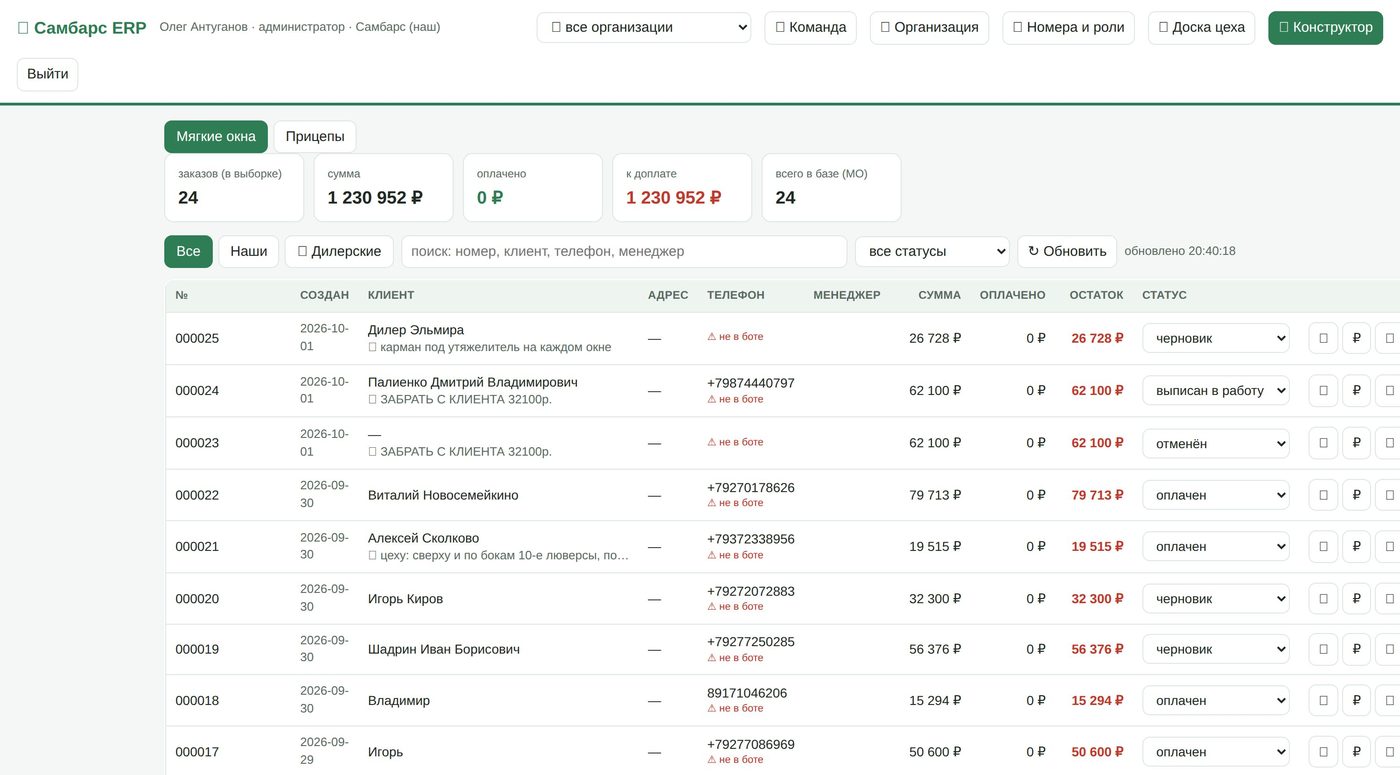This screenshot has width=1400, height=775.
Task: Open ₽ payment for order 000017
Action: [1356, 752]
